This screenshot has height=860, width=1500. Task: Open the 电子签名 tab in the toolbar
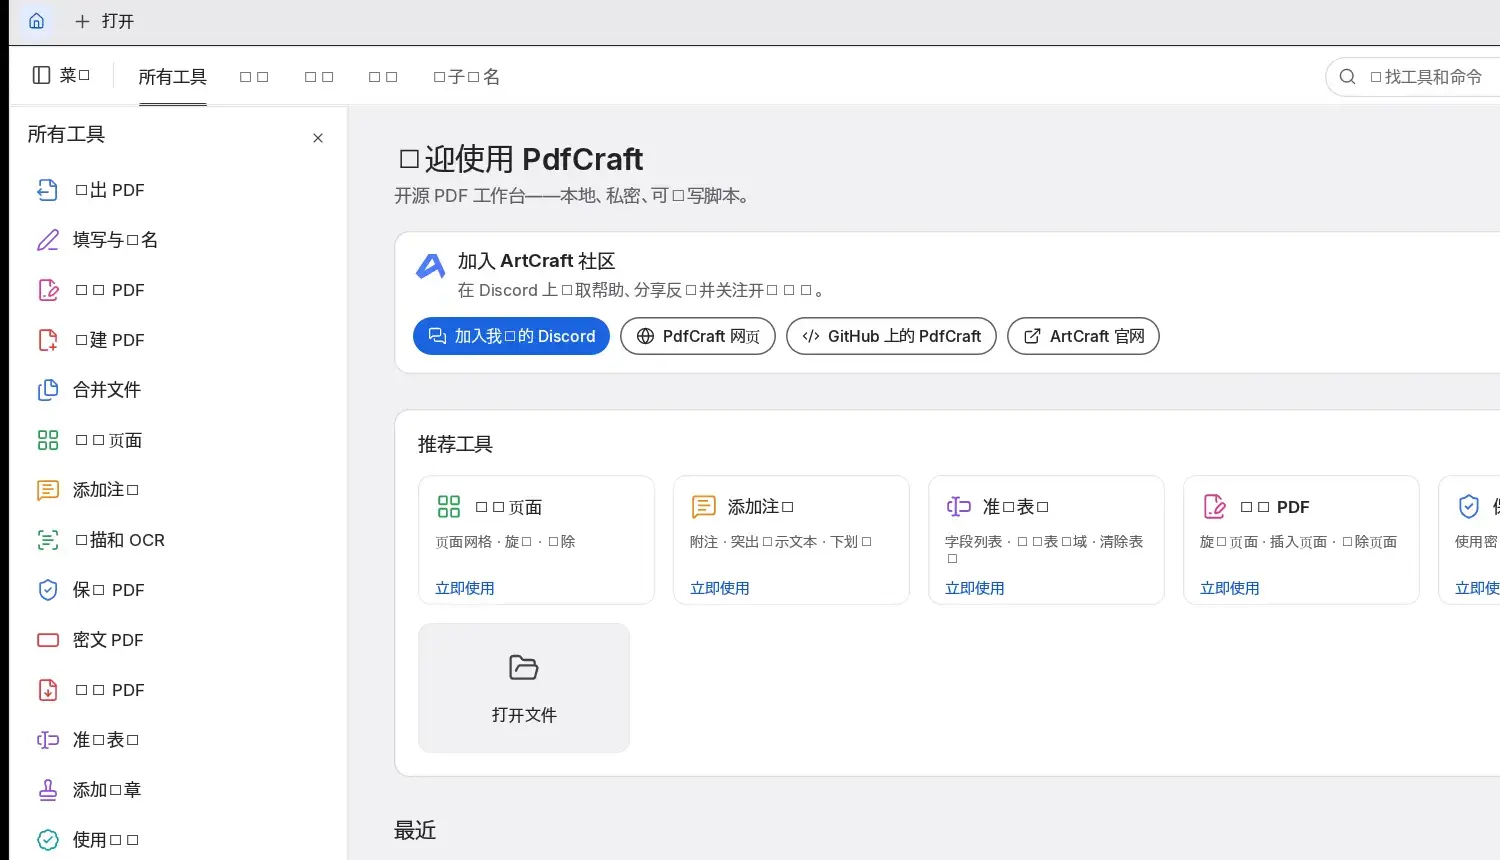(466, 77)
